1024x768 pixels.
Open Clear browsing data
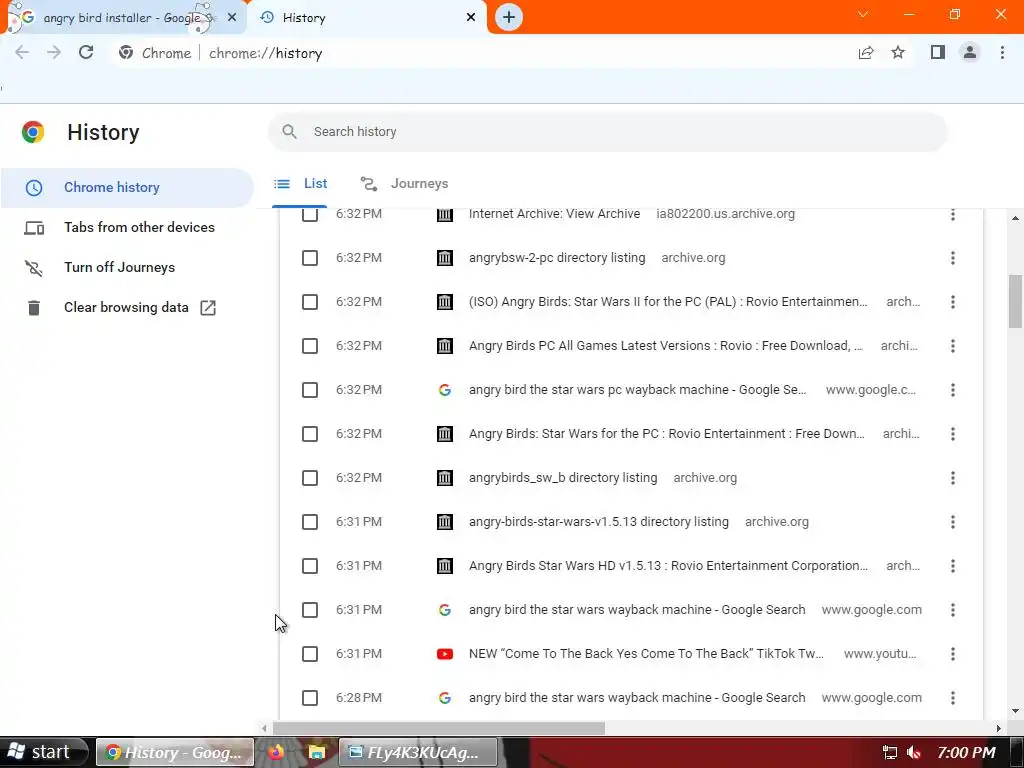127,307
